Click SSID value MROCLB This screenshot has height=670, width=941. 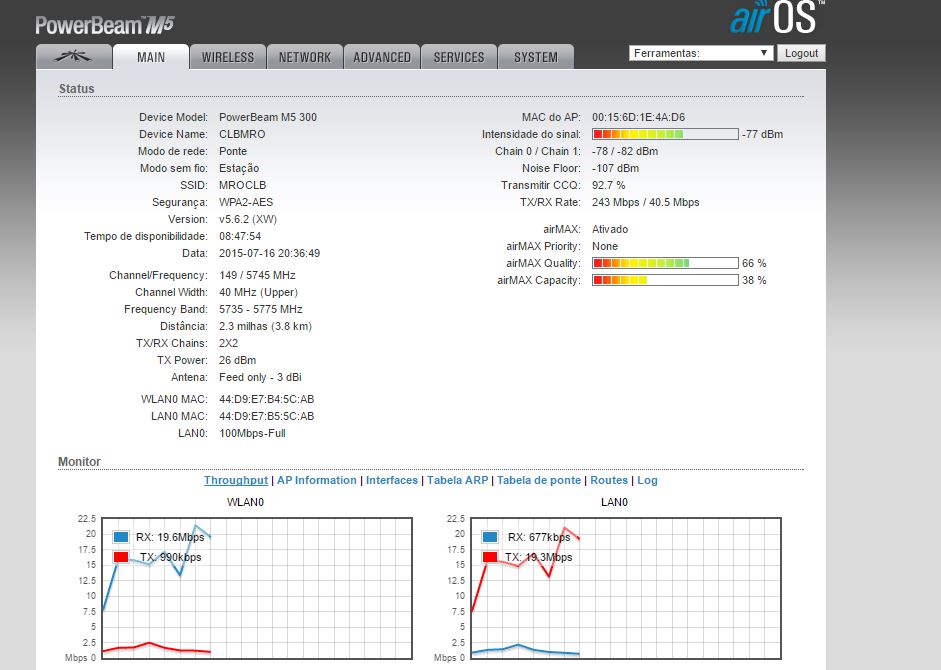click(x=242, y=185)
